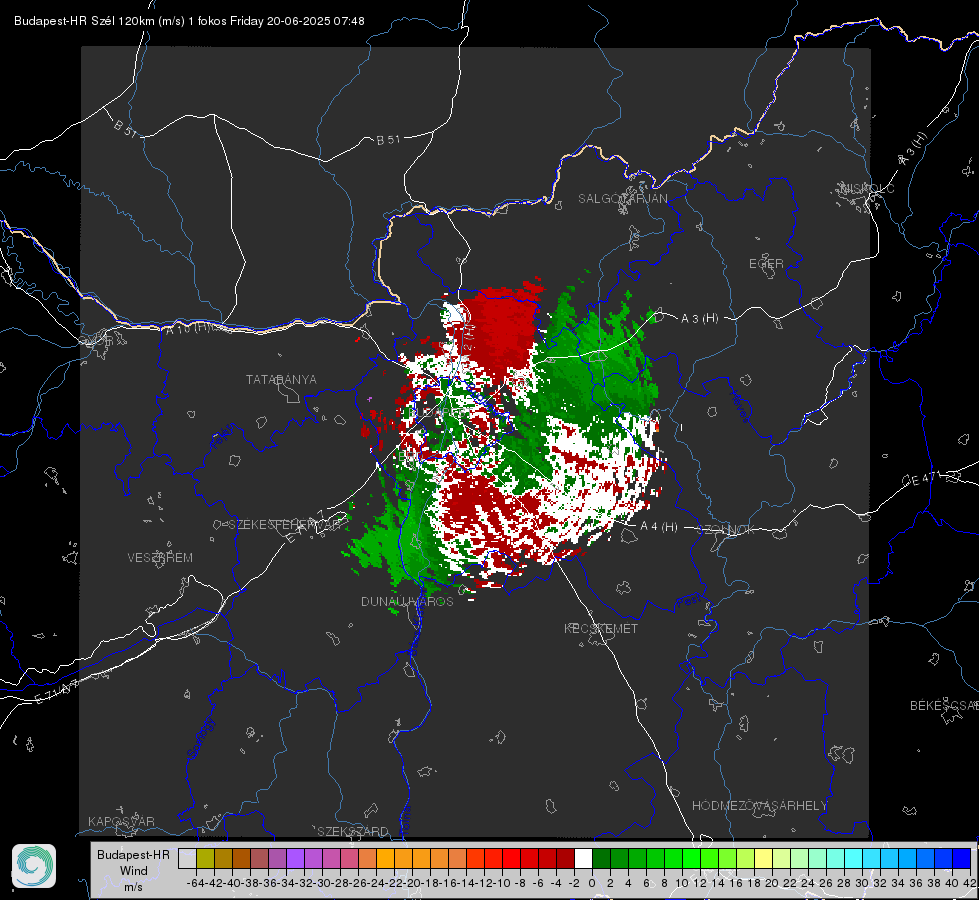The image size is (979, 900).
Task: Click the SALGÓTARJÁN city label
Action: point(622,199)
